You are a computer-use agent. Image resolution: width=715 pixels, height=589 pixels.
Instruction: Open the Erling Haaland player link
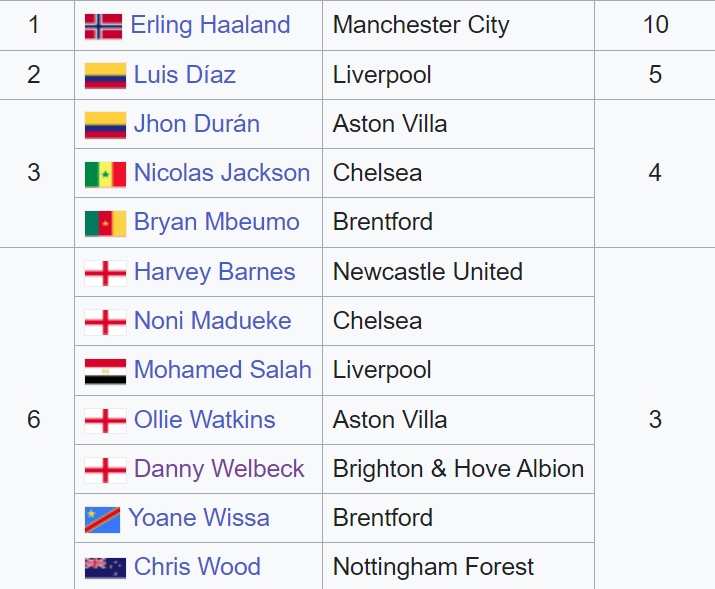pyautogui.click(x=210, y=25)
